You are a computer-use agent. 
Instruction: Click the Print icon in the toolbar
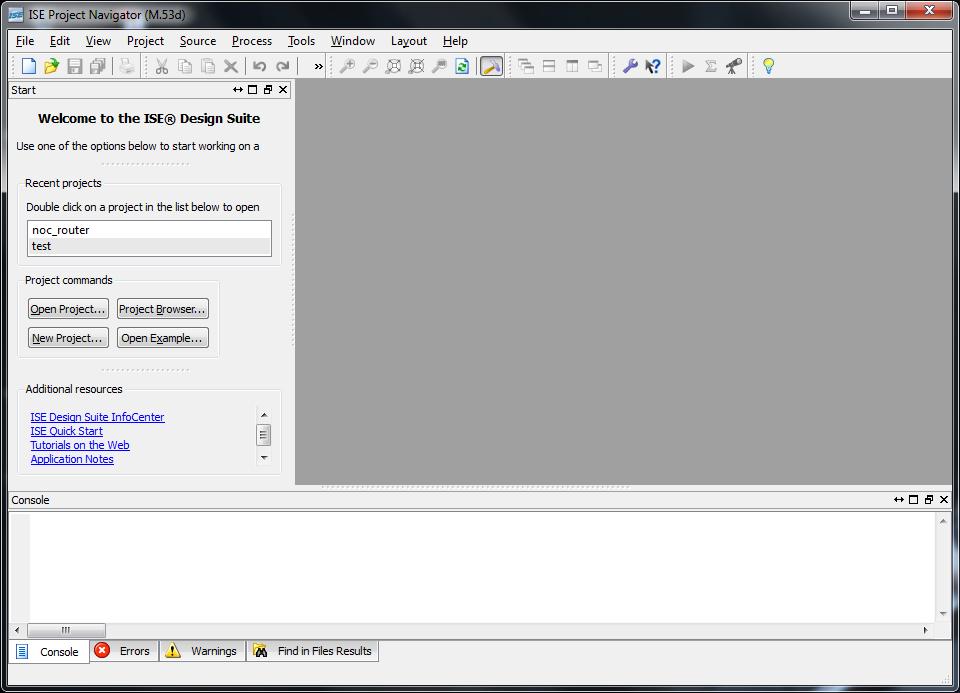[x=127, y=66]
